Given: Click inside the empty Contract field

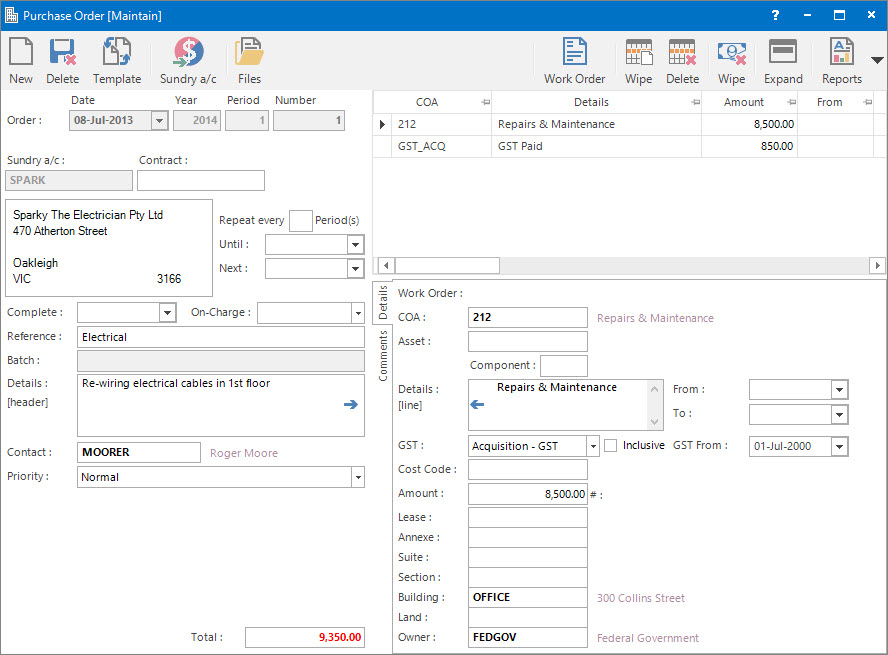Looking at the screenshot, I should (200, 180).
